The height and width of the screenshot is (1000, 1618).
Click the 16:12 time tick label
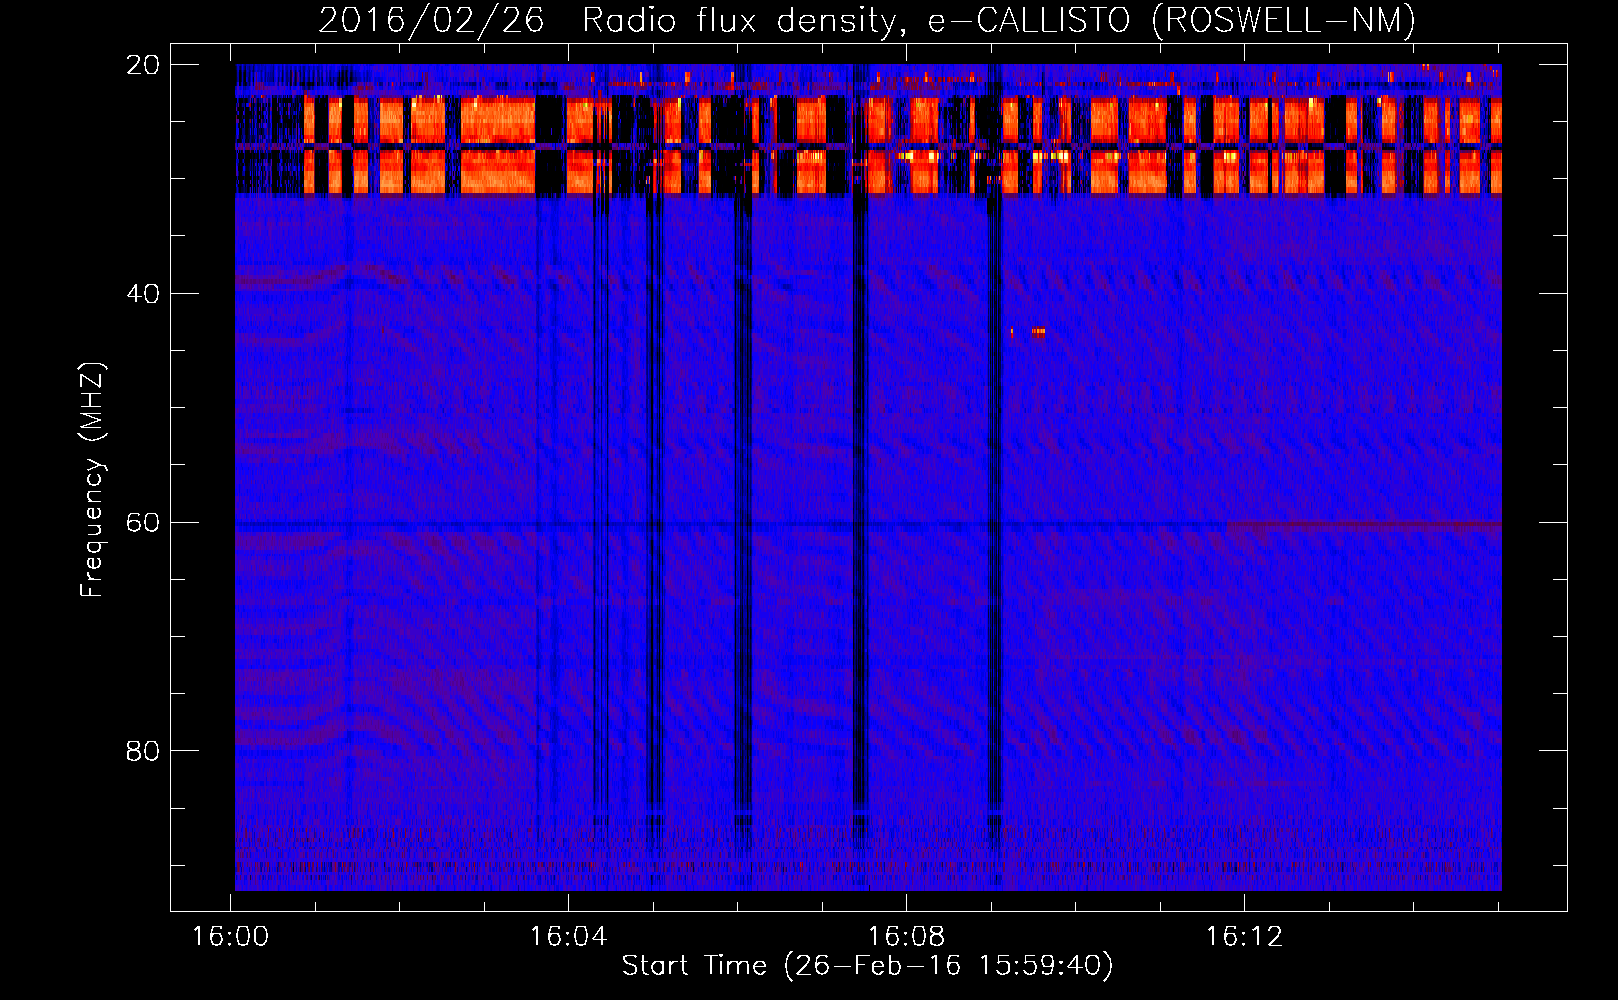(1244, 937)
